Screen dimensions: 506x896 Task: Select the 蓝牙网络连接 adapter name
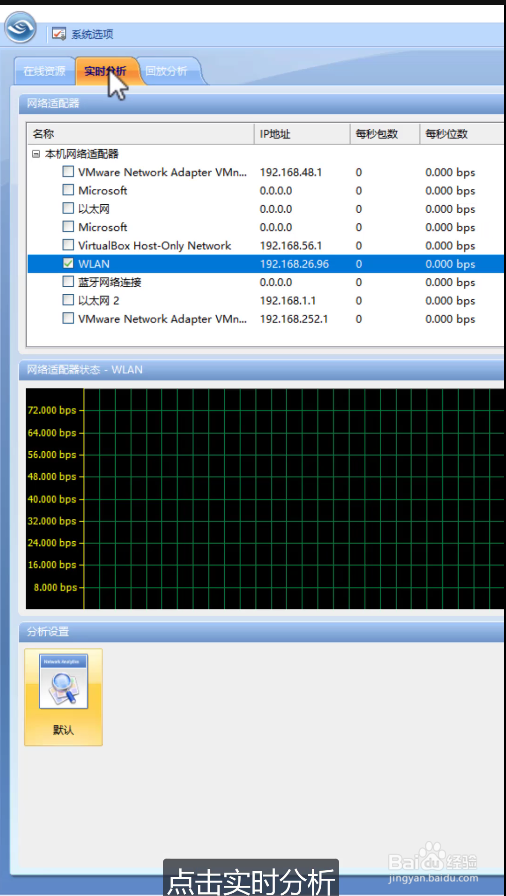click(109, 282)
